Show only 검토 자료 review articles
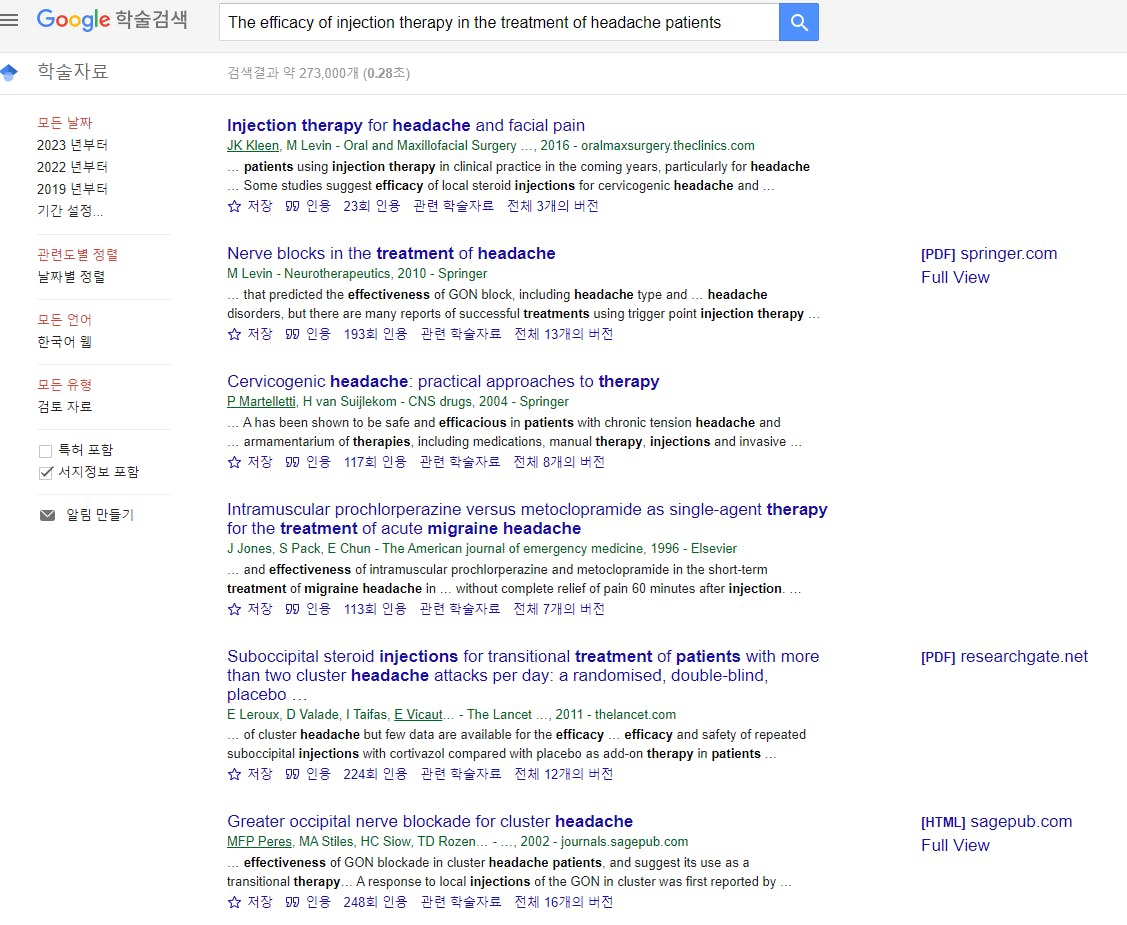The image size is (1127, 925). click(65, 407)
